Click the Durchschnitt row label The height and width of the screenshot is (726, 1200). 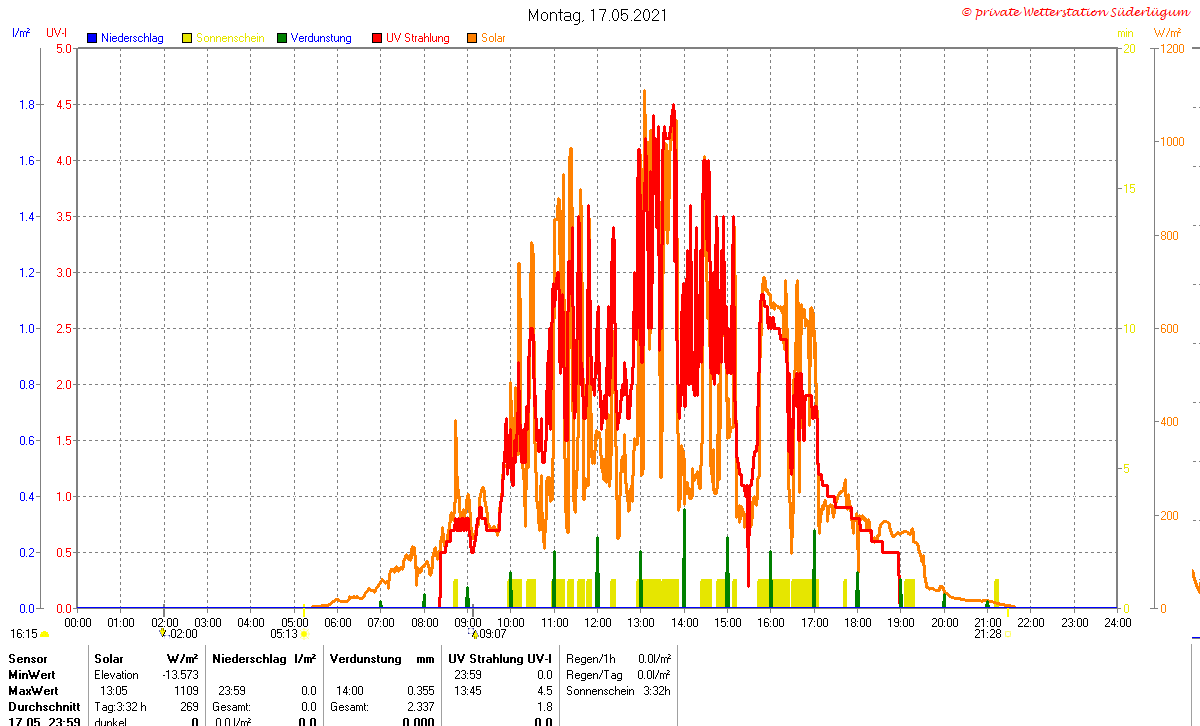tap(43, 707)
